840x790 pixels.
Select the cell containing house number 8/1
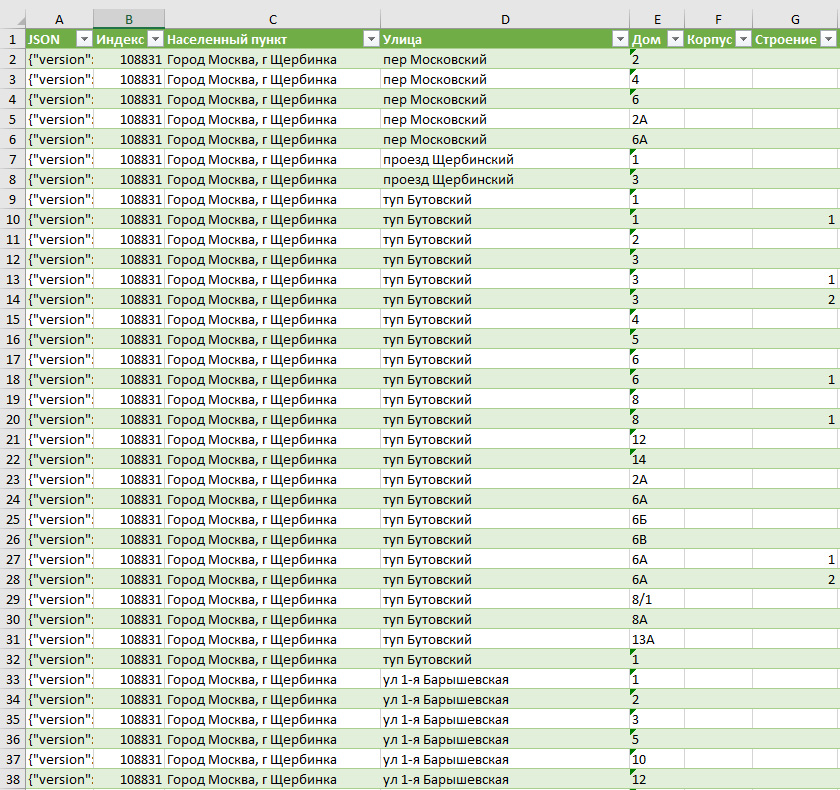click(x=656, y=599)
